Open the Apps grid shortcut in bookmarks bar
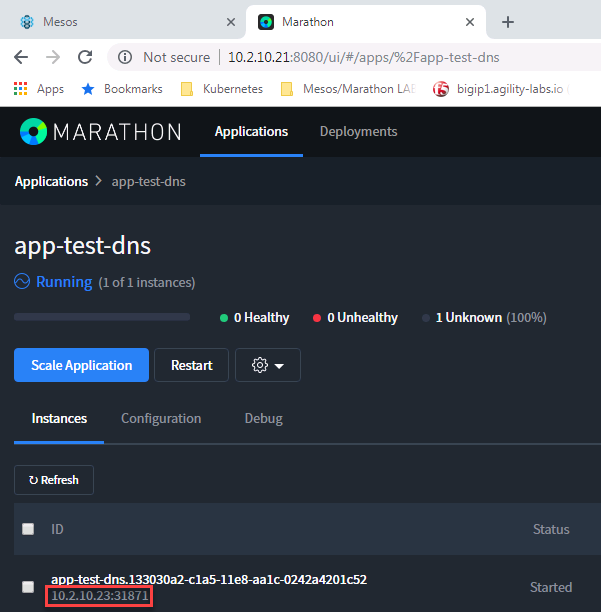 (x=39, y=89)
